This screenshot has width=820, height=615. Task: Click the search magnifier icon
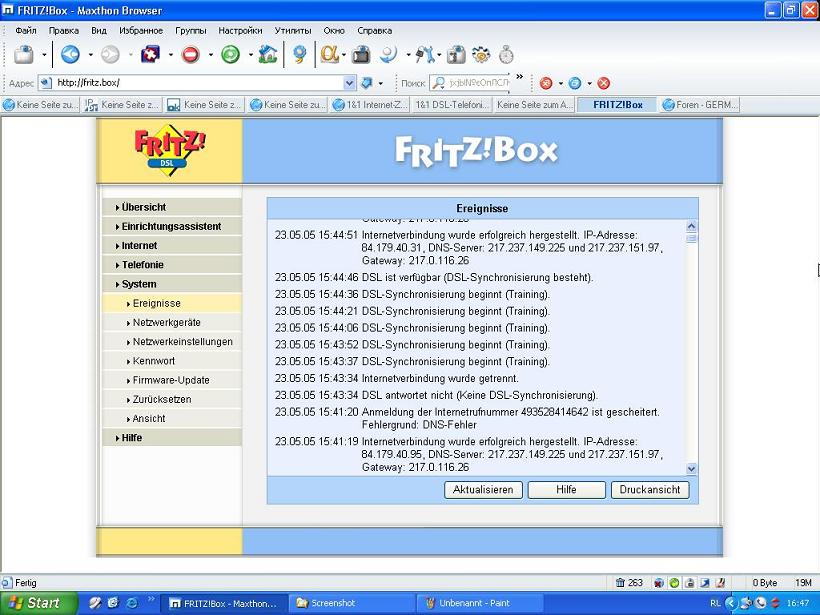(439, 83)
